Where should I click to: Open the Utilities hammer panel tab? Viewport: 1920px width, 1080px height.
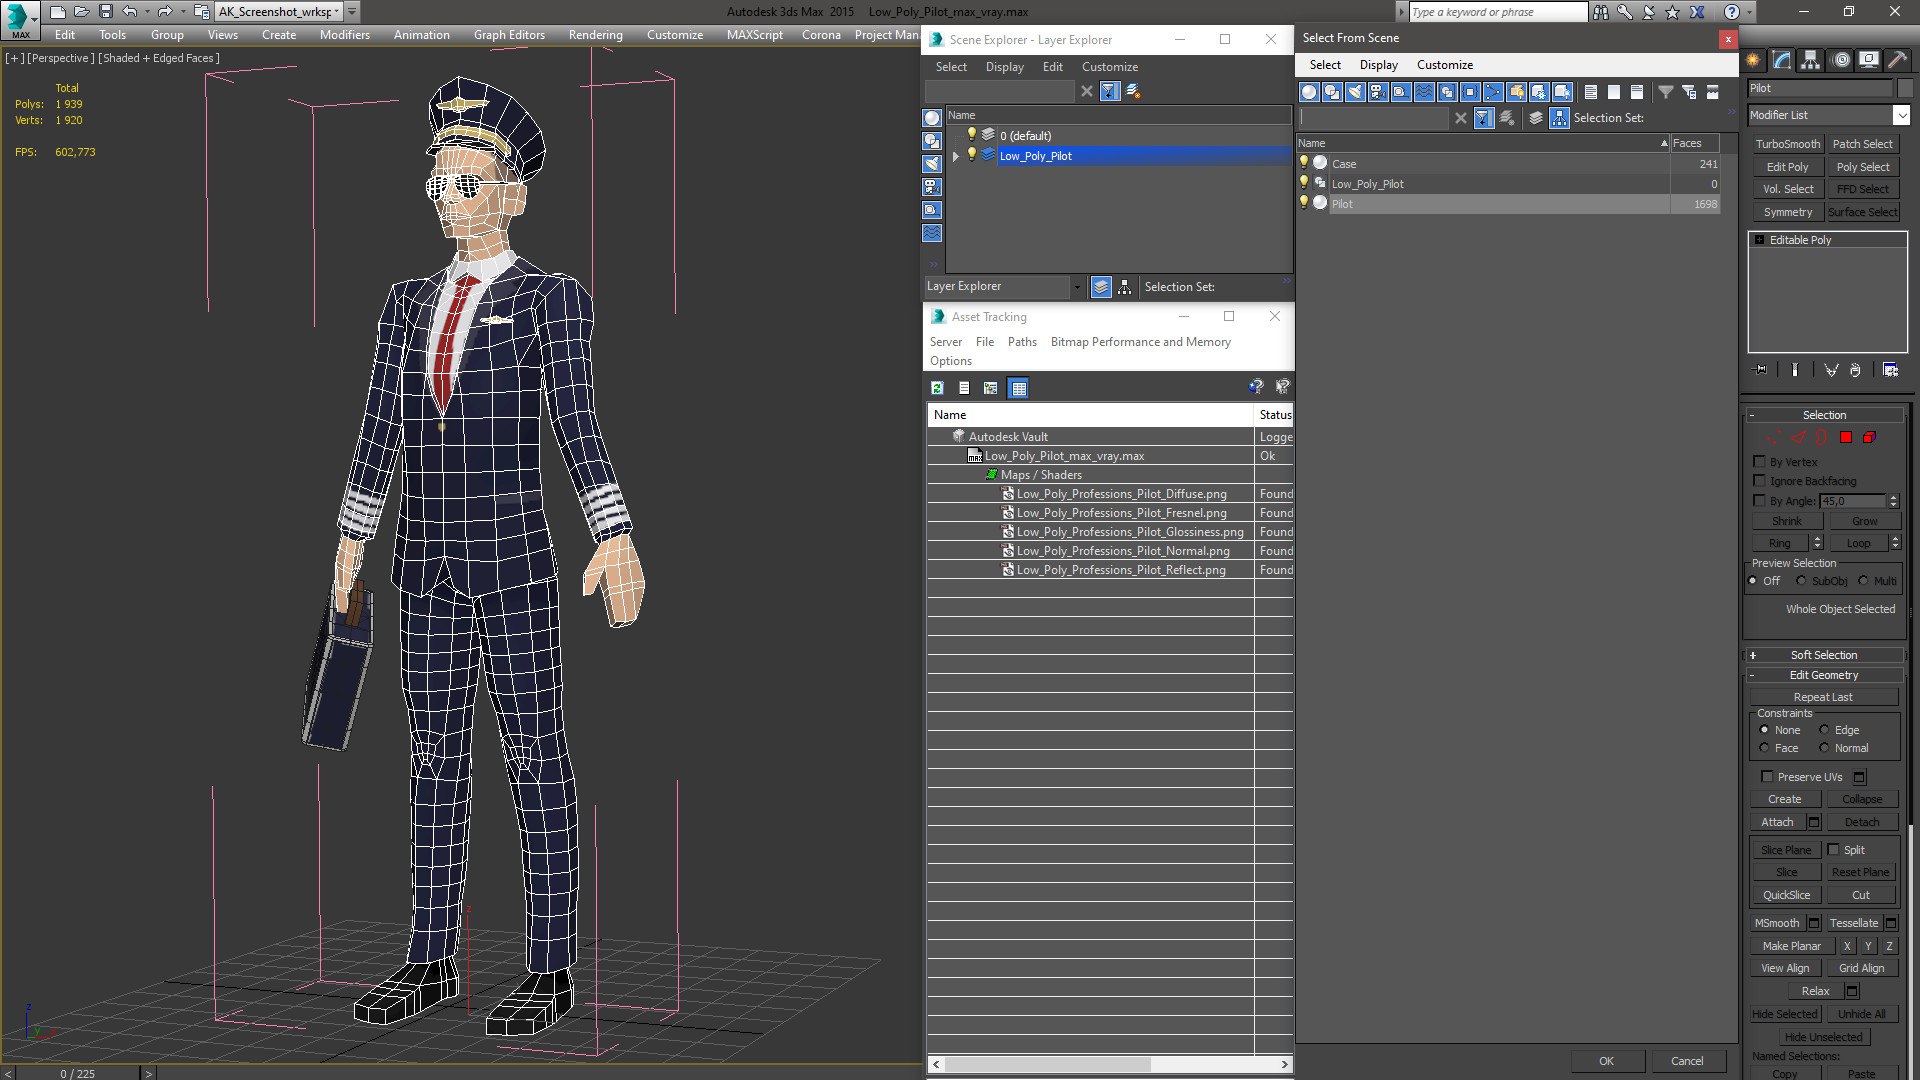click(x=1897, y=60)
